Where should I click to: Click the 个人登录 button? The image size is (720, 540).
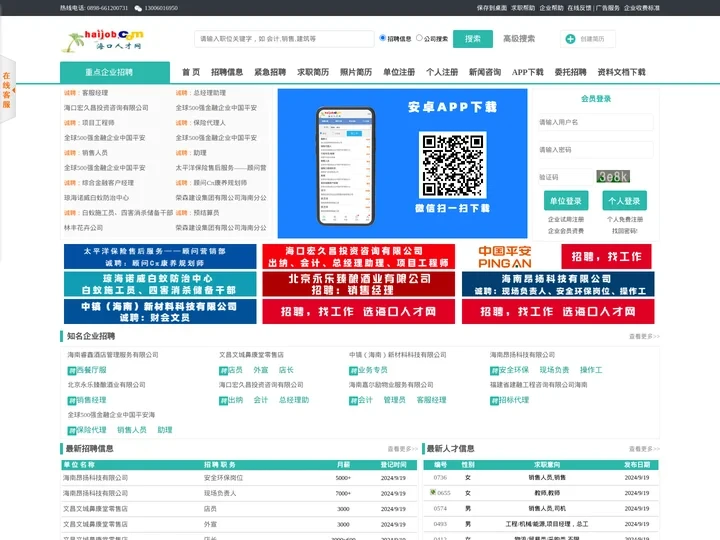[x=624, y=201]
